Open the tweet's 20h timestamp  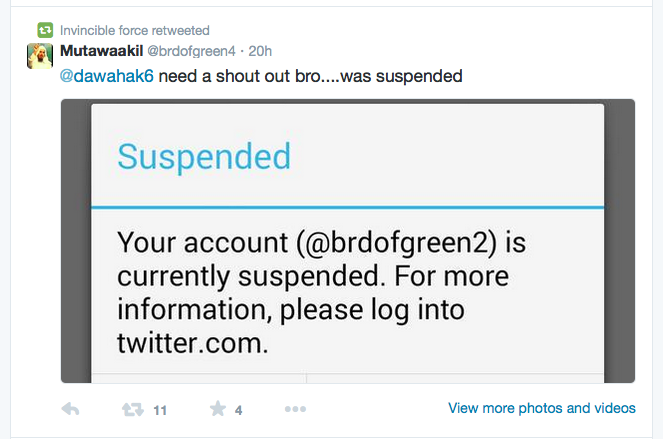(x=261, y=50)
